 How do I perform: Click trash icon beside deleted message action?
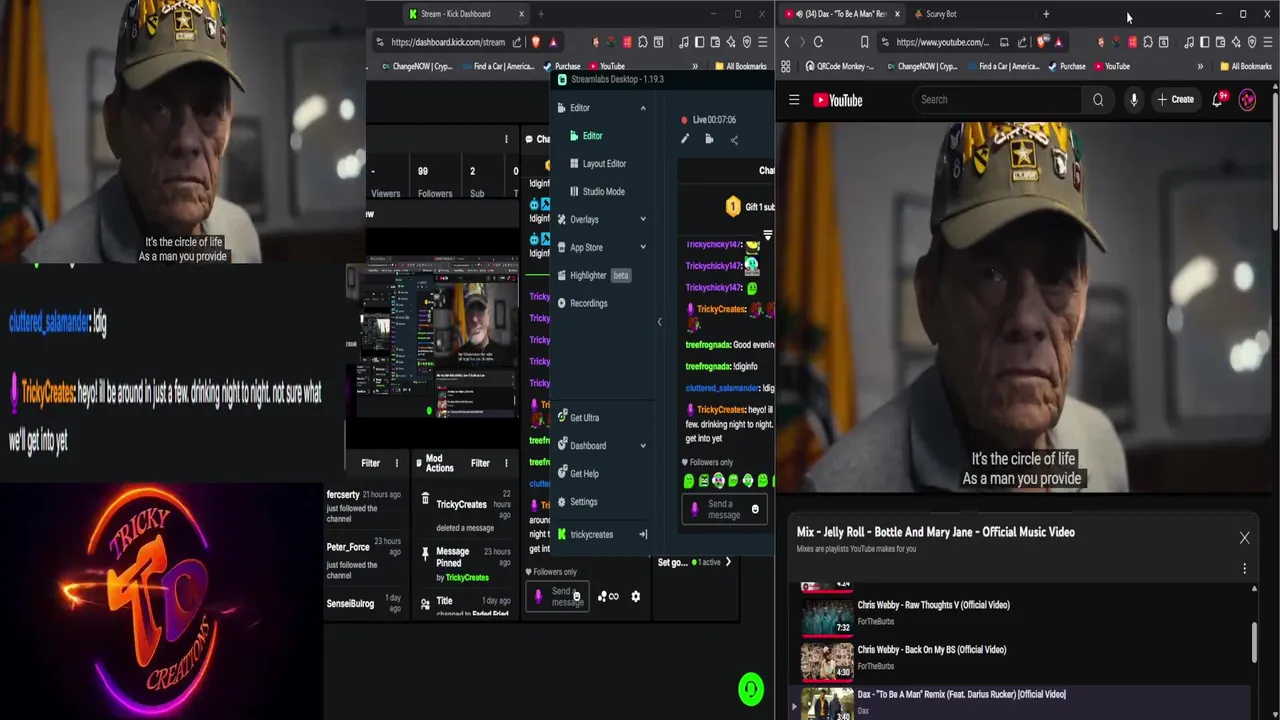[x=425, y=499]
